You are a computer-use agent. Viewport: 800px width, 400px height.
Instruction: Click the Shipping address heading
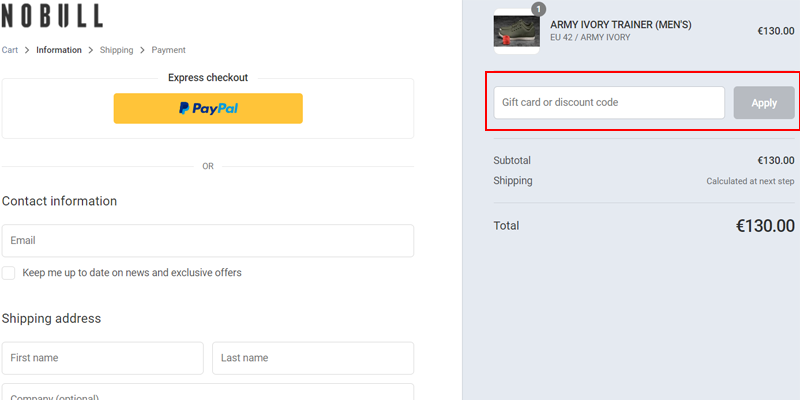[52, 319]
